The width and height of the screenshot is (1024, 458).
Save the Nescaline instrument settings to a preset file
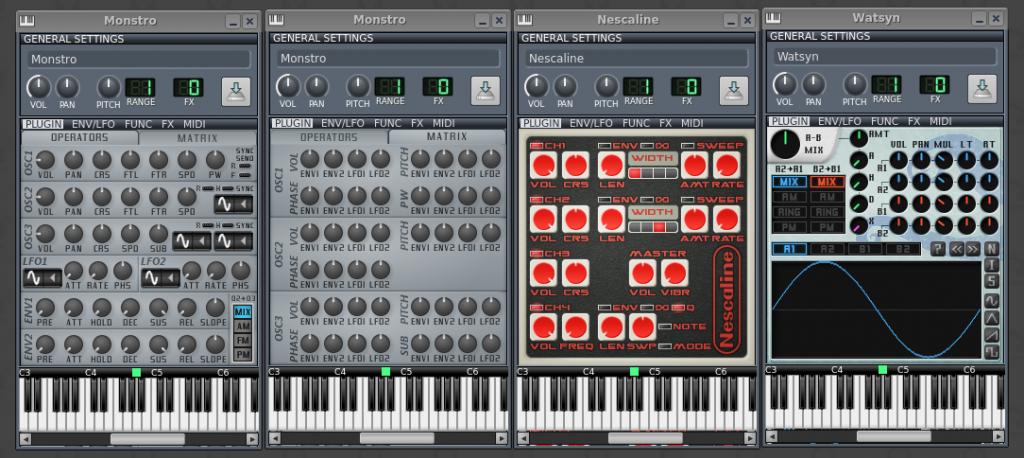733,91
